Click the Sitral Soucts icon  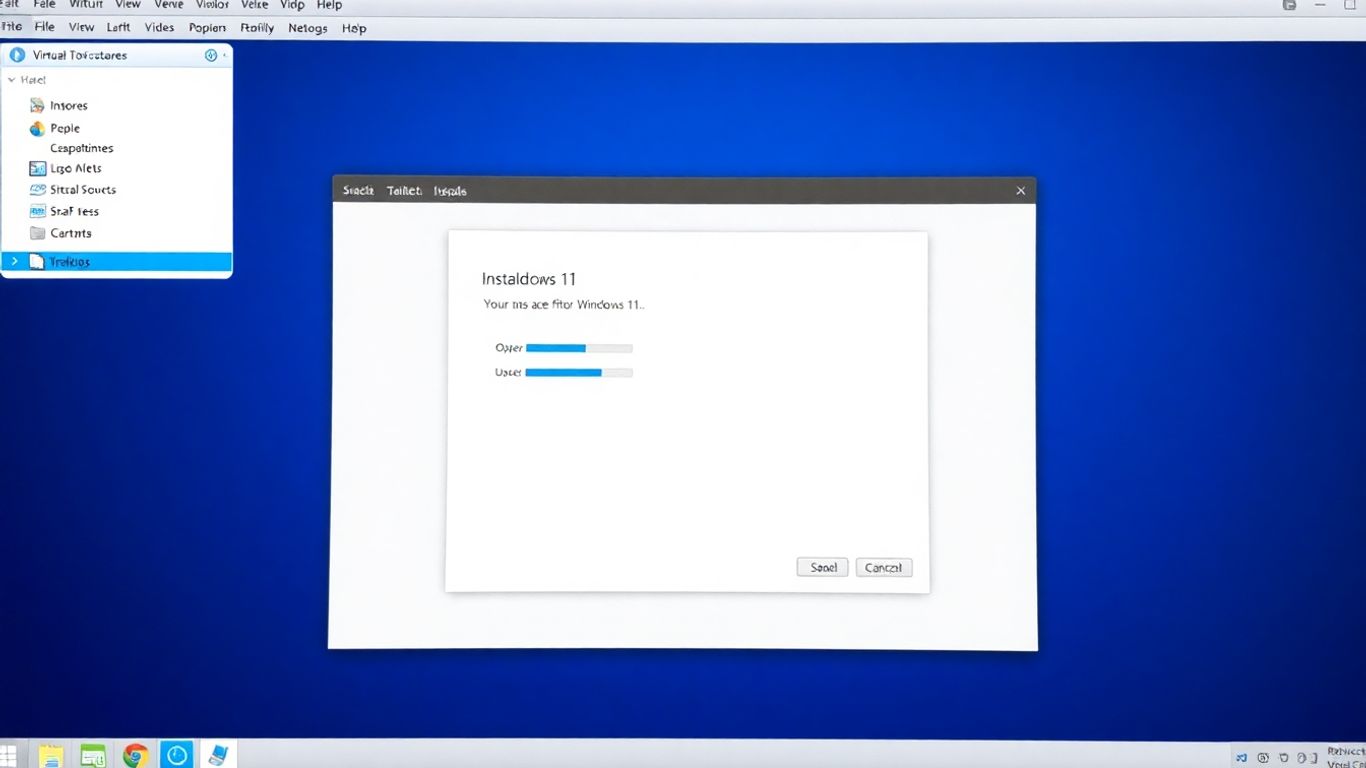38,189
